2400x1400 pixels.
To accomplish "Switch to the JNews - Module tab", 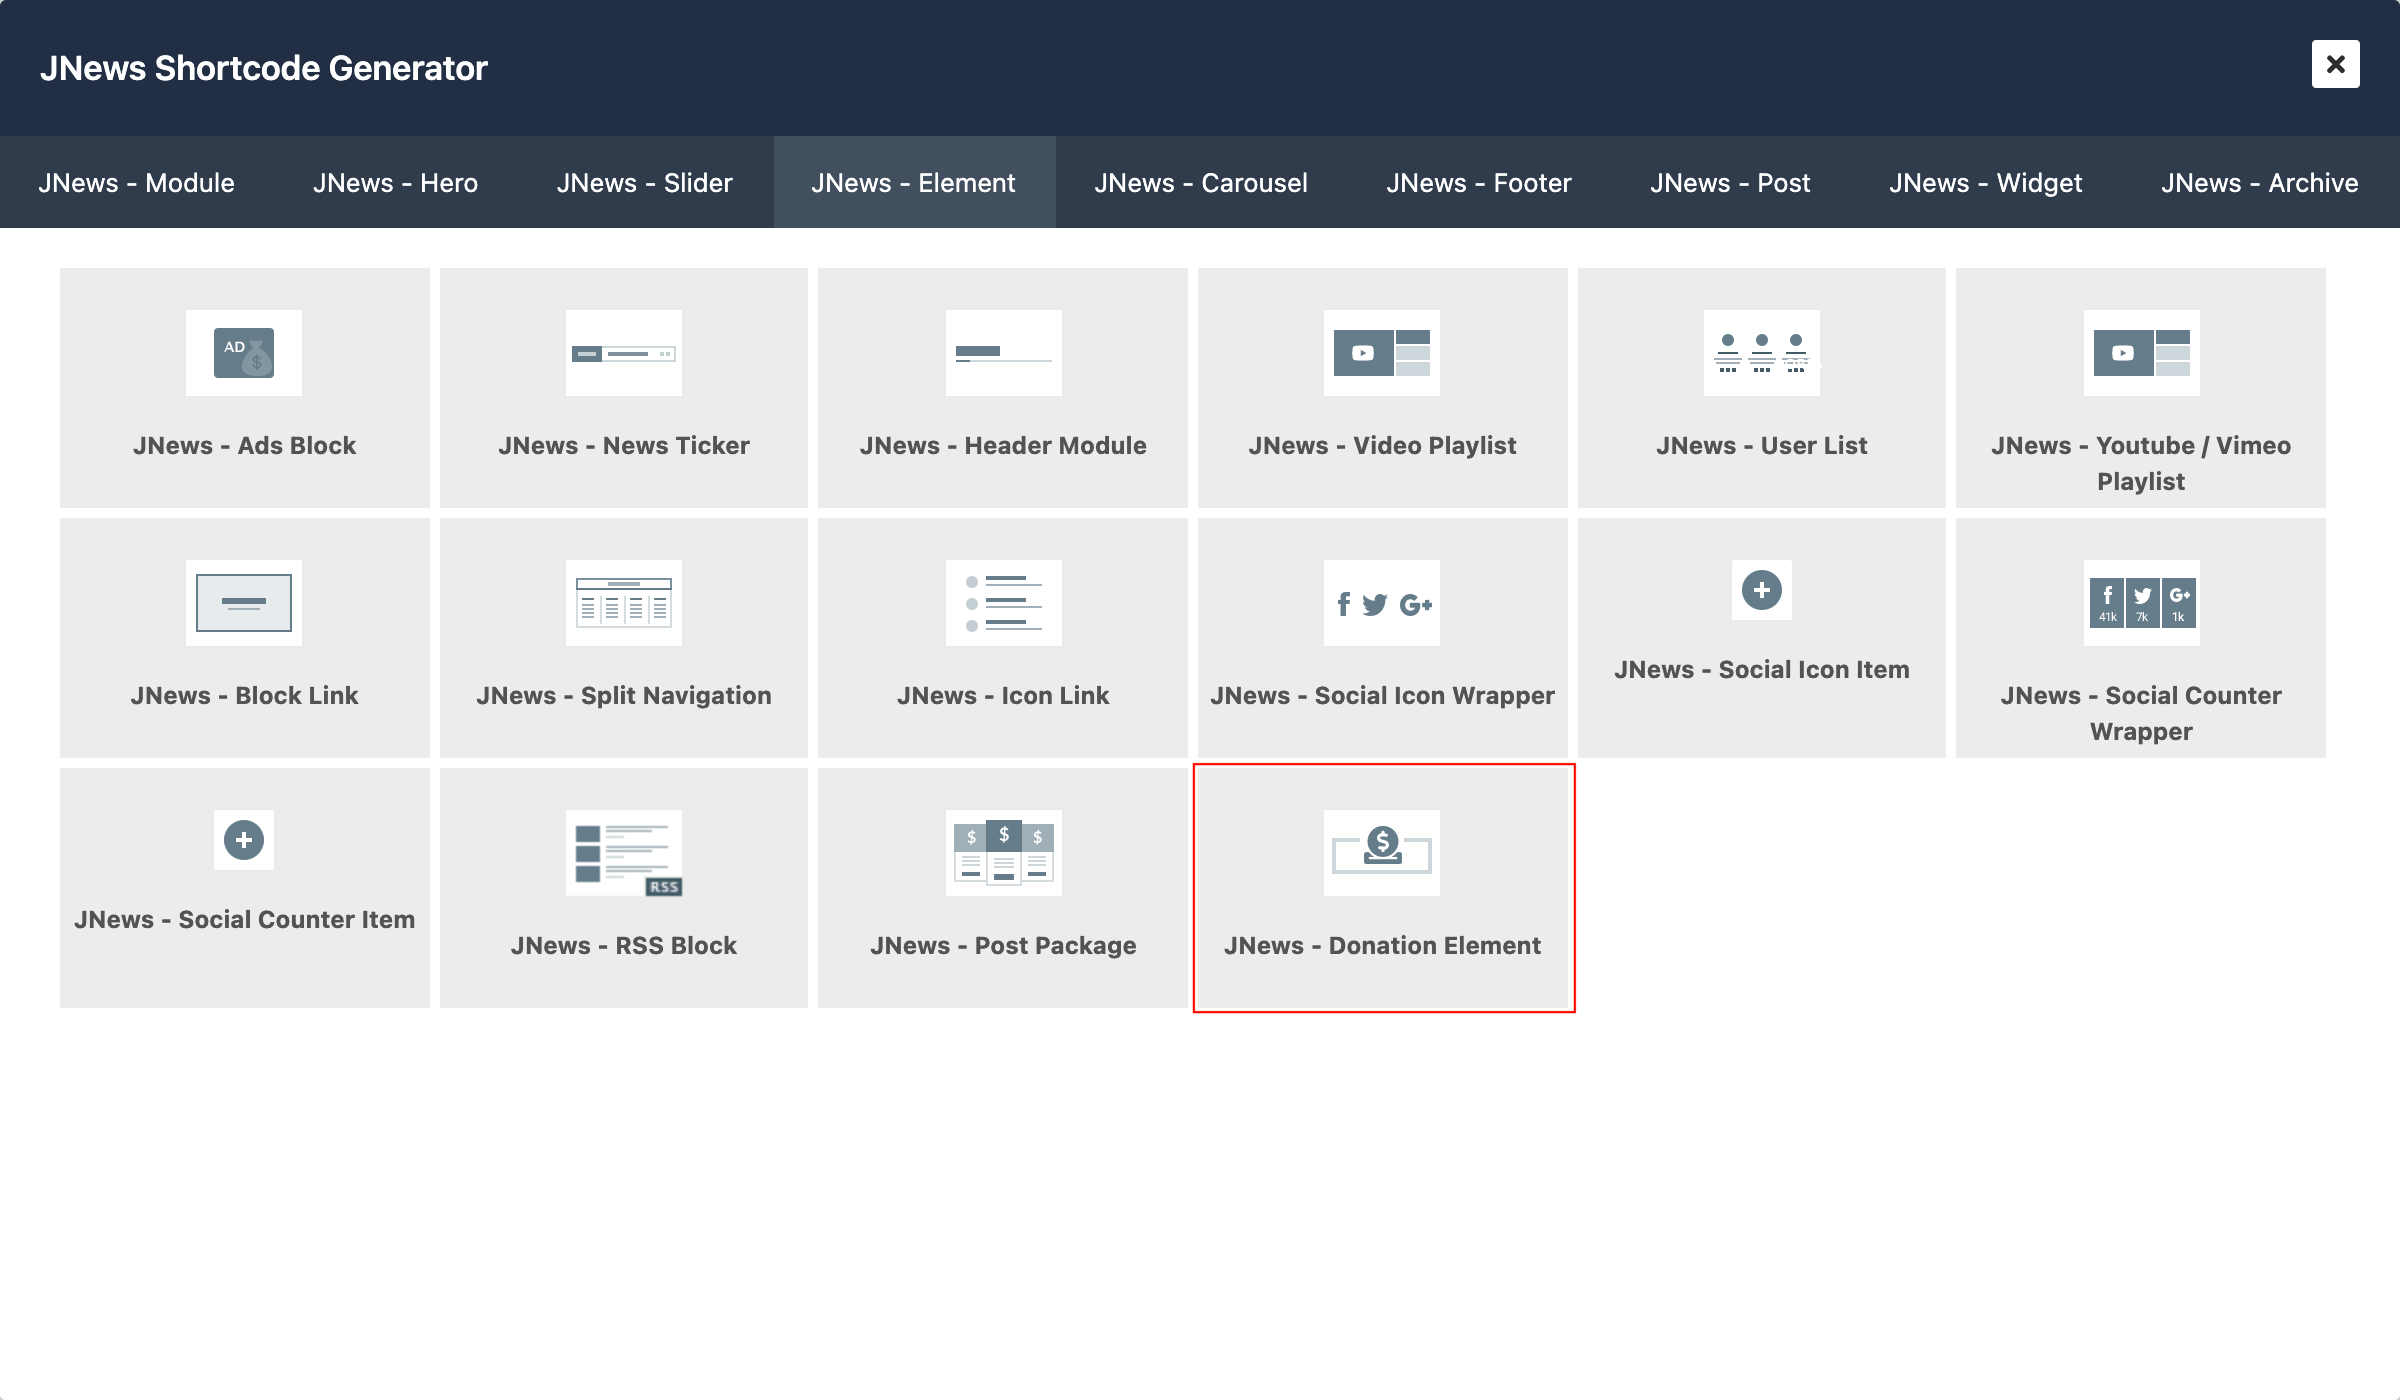I will (x=137, y=183).
